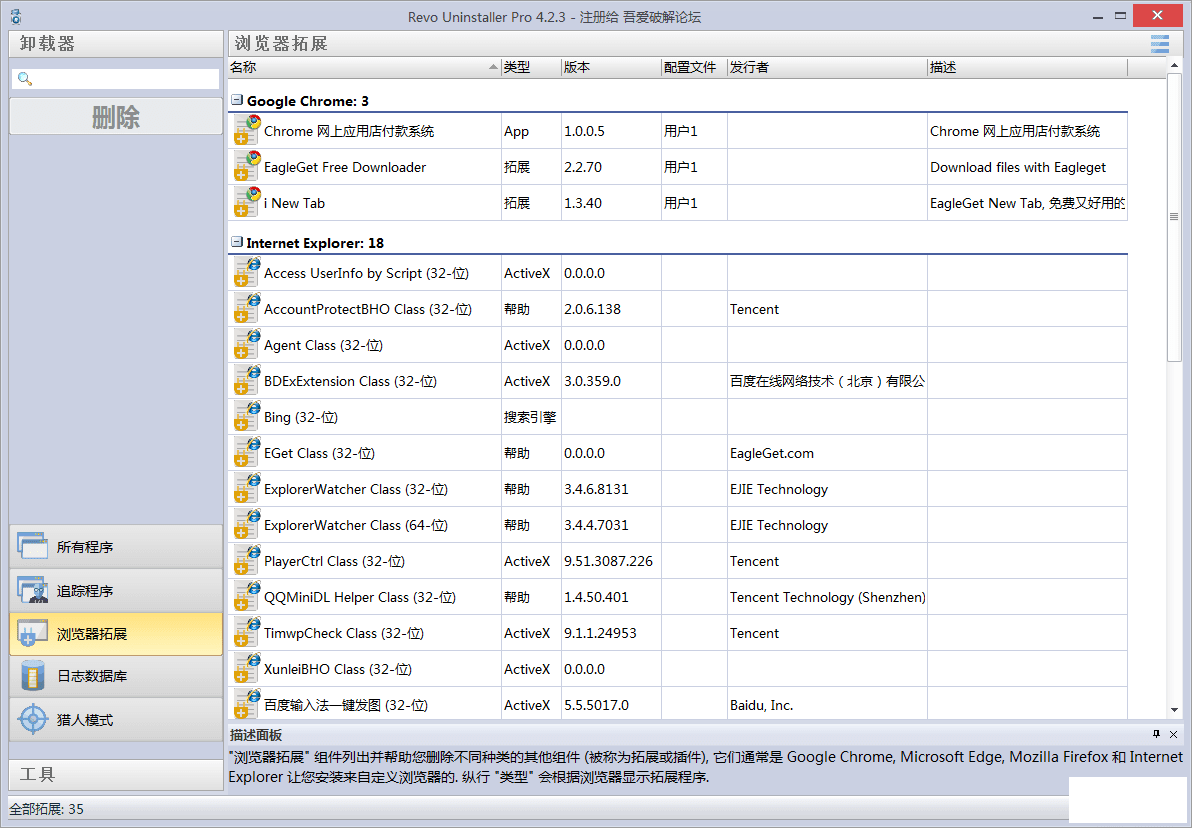This screenshot has height=828, width=1192.
Task: Click the scrollbar down arrow
Action: (1175, 710)
